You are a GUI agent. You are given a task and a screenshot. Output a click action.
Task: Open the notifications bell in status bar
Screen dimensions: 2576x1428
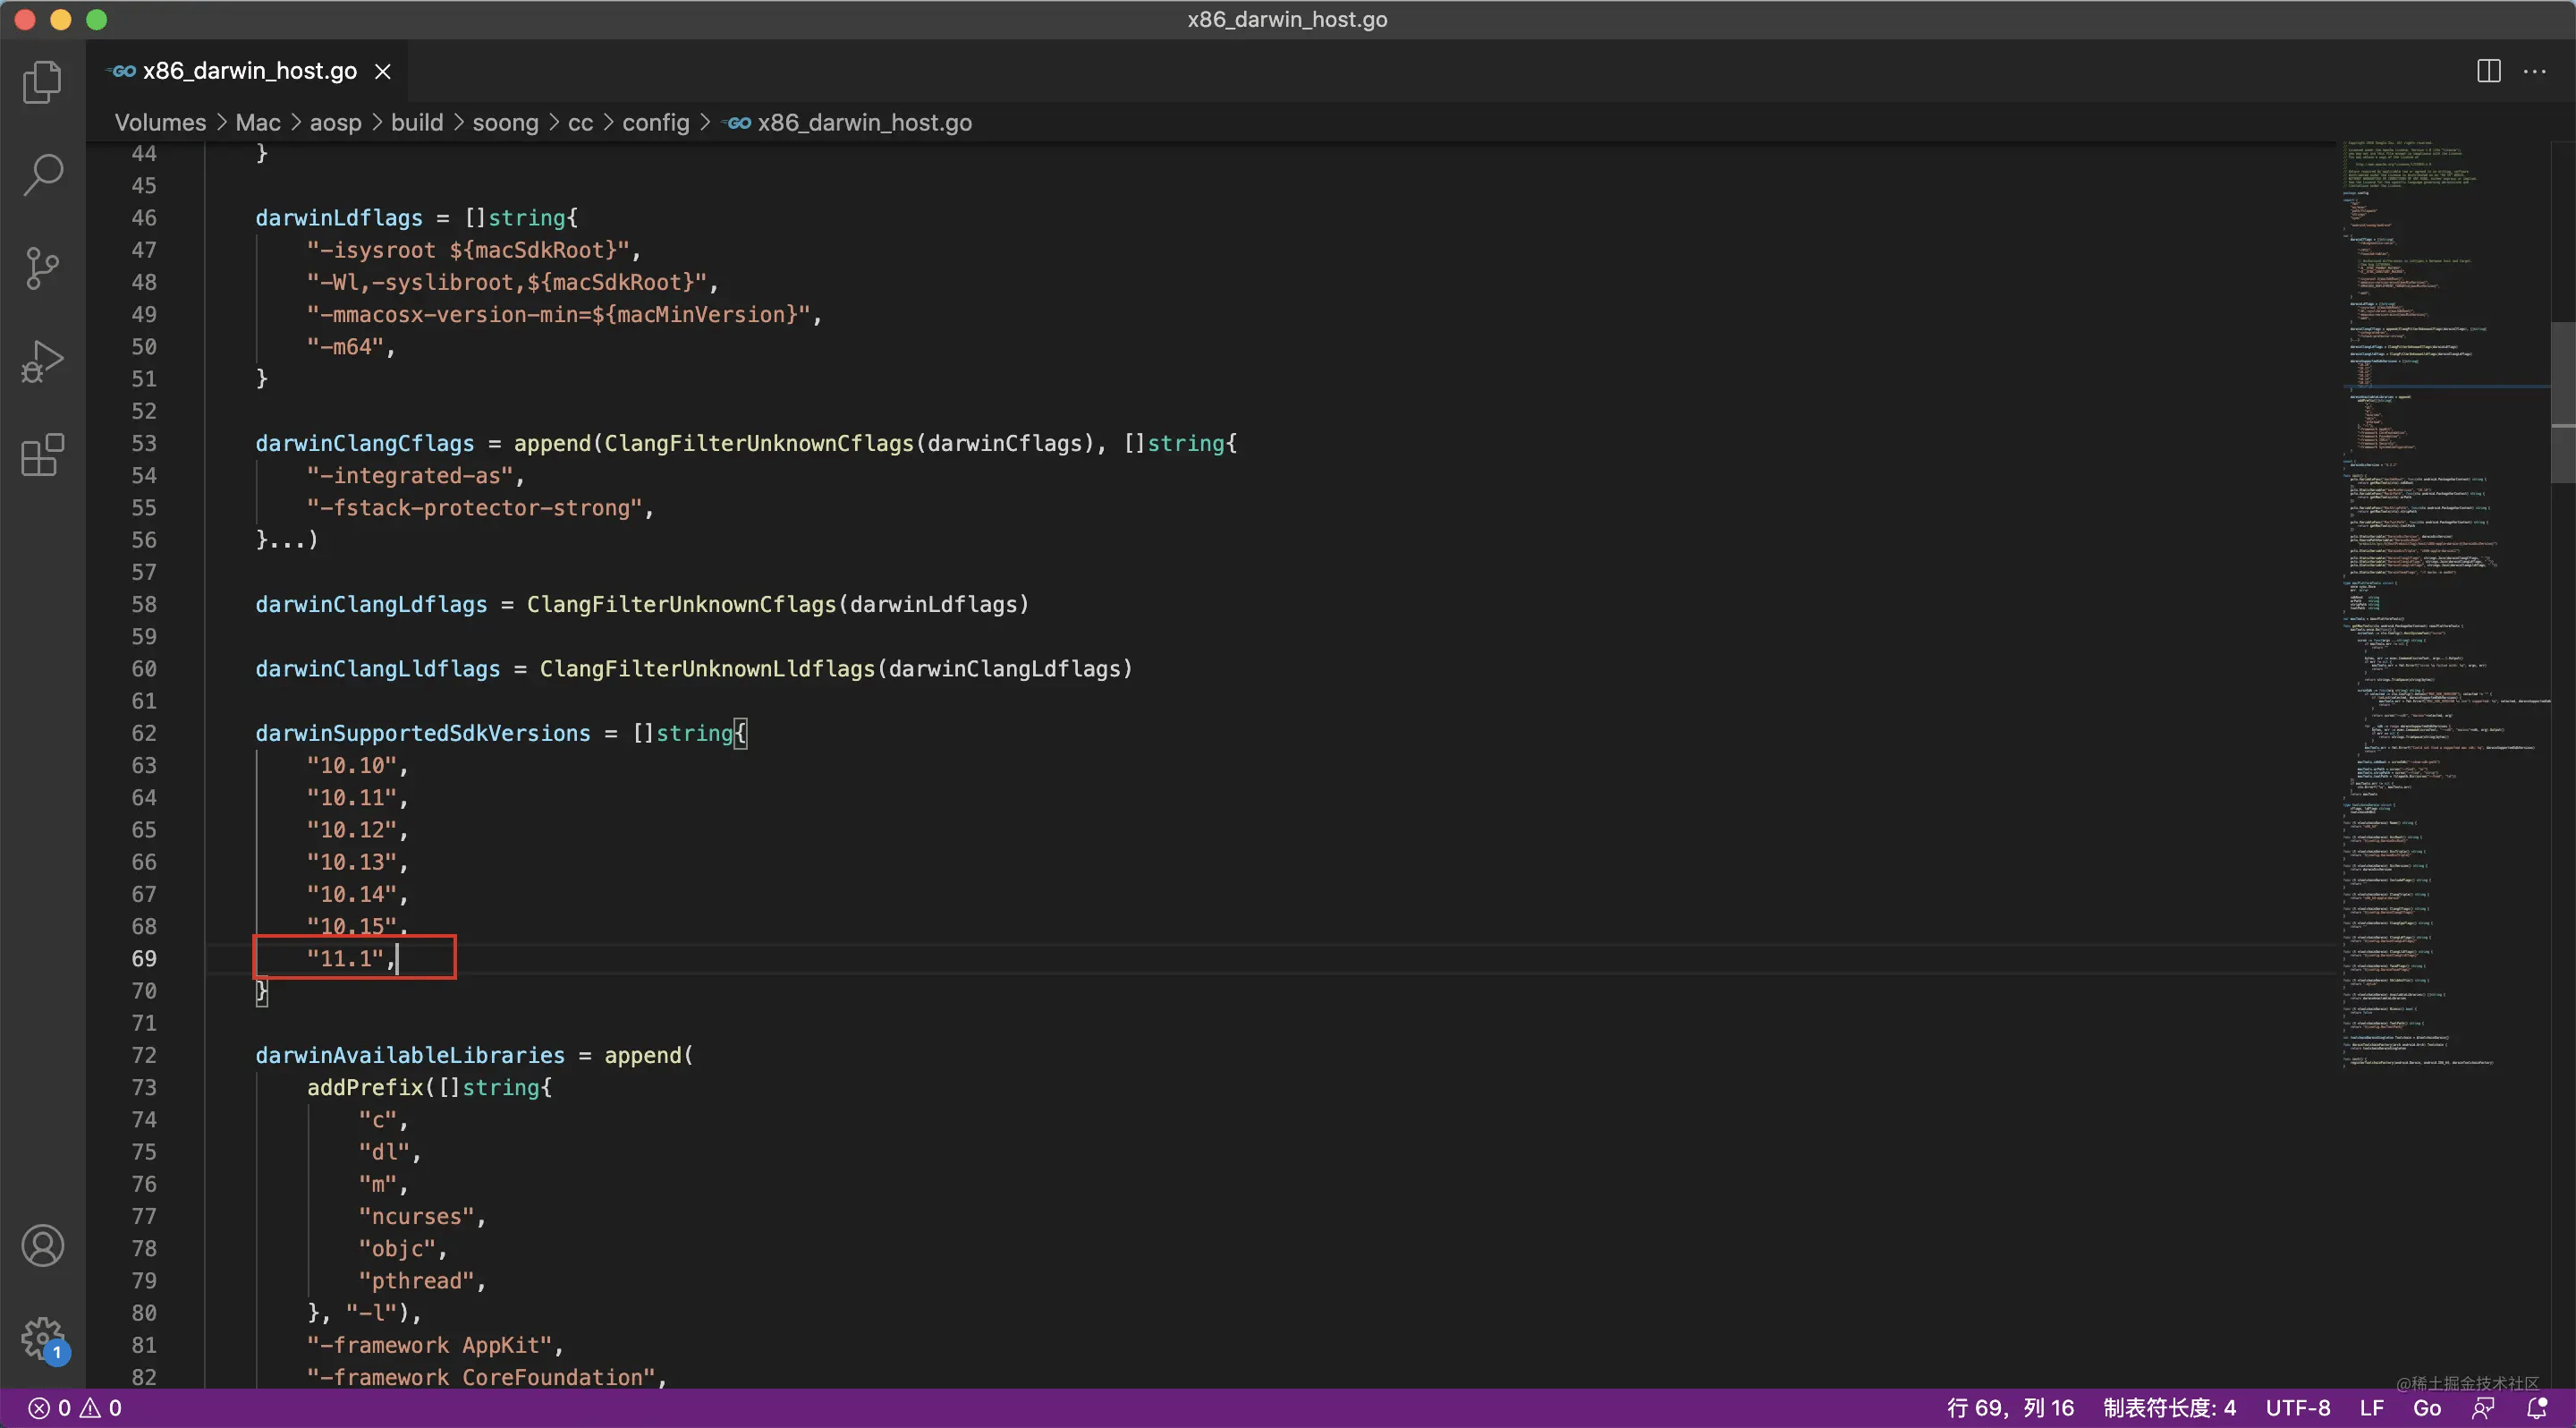2537,1408
